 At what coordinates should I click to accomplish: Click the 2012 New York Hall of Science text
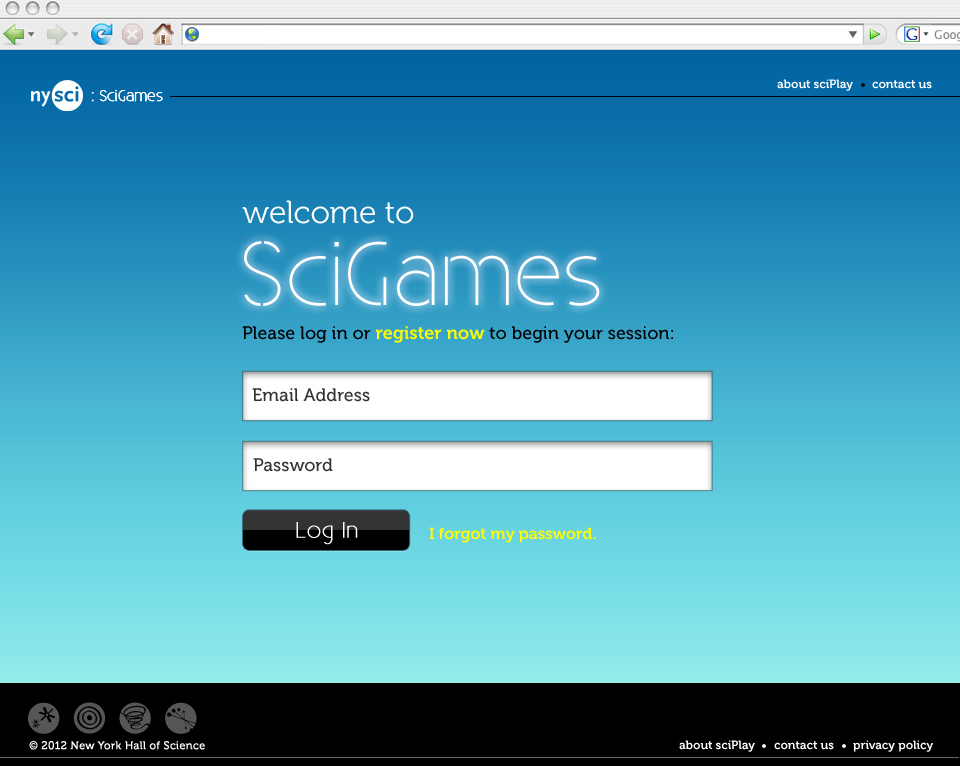pyautogui.click(x=117, y=745)
